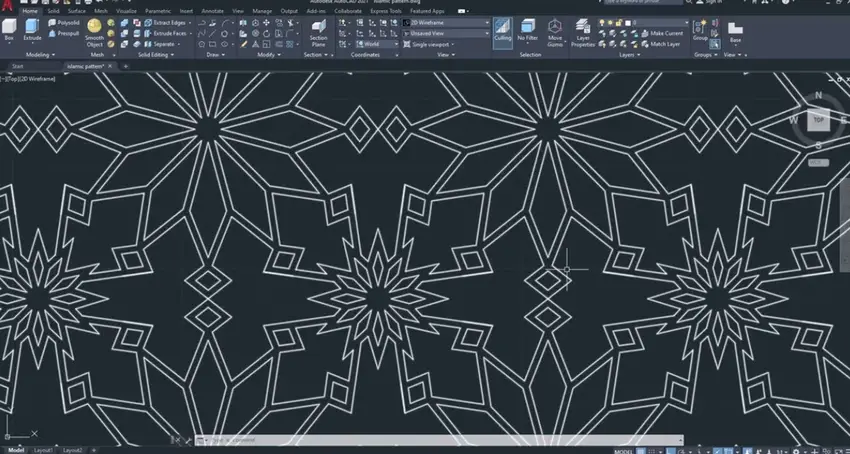Viewport: 850px width, 454px height.
Task: Click the Rectangle tool in Draw panel
Action: coord(212,44)
